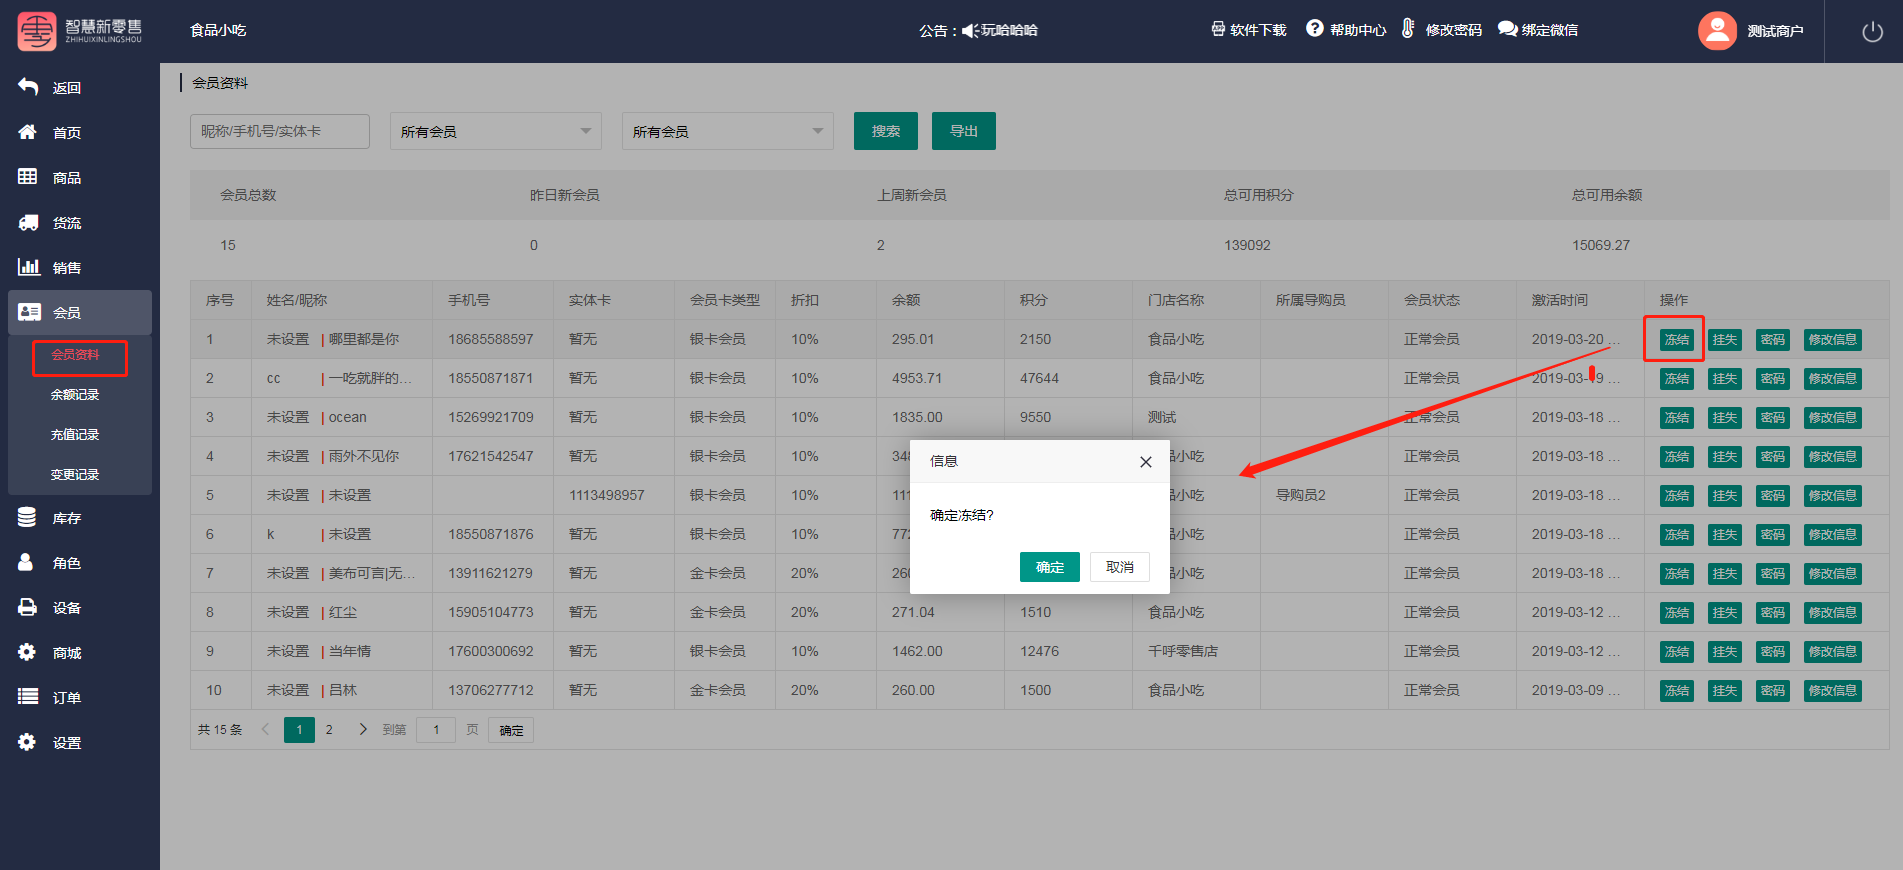This screenshot has width=1903, height=870.
Task: Click 密码 for member ocean
Action: (1773, 418)
